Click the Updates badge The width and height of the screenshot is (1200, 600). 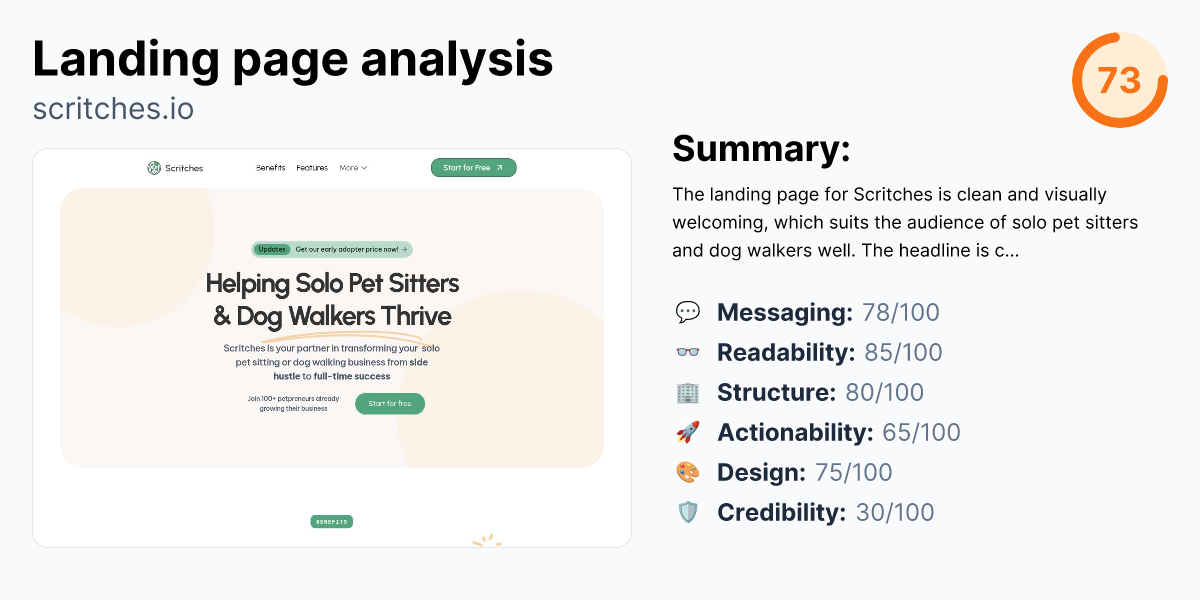[271, 249]
